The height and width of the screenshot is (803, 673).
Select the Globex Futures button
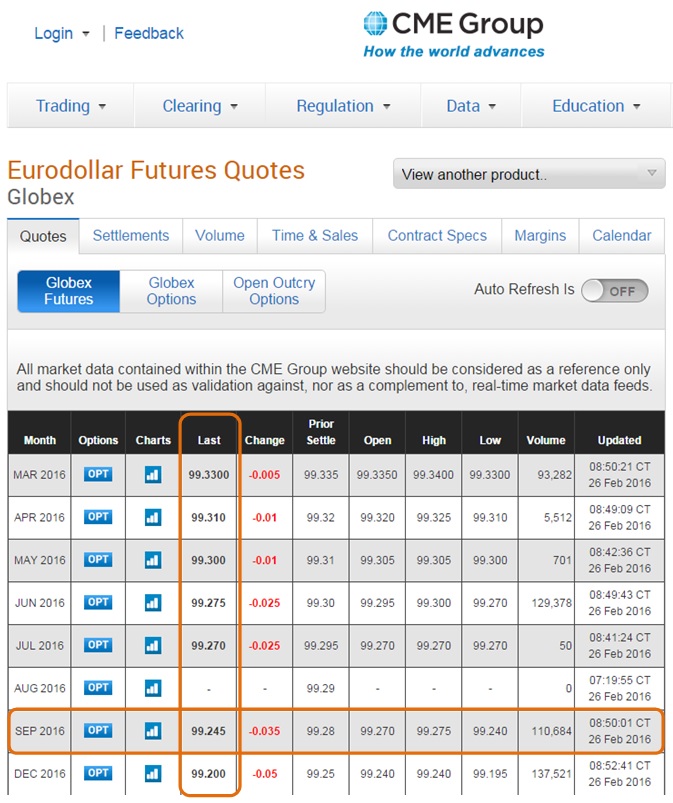(x=69, y=291)
